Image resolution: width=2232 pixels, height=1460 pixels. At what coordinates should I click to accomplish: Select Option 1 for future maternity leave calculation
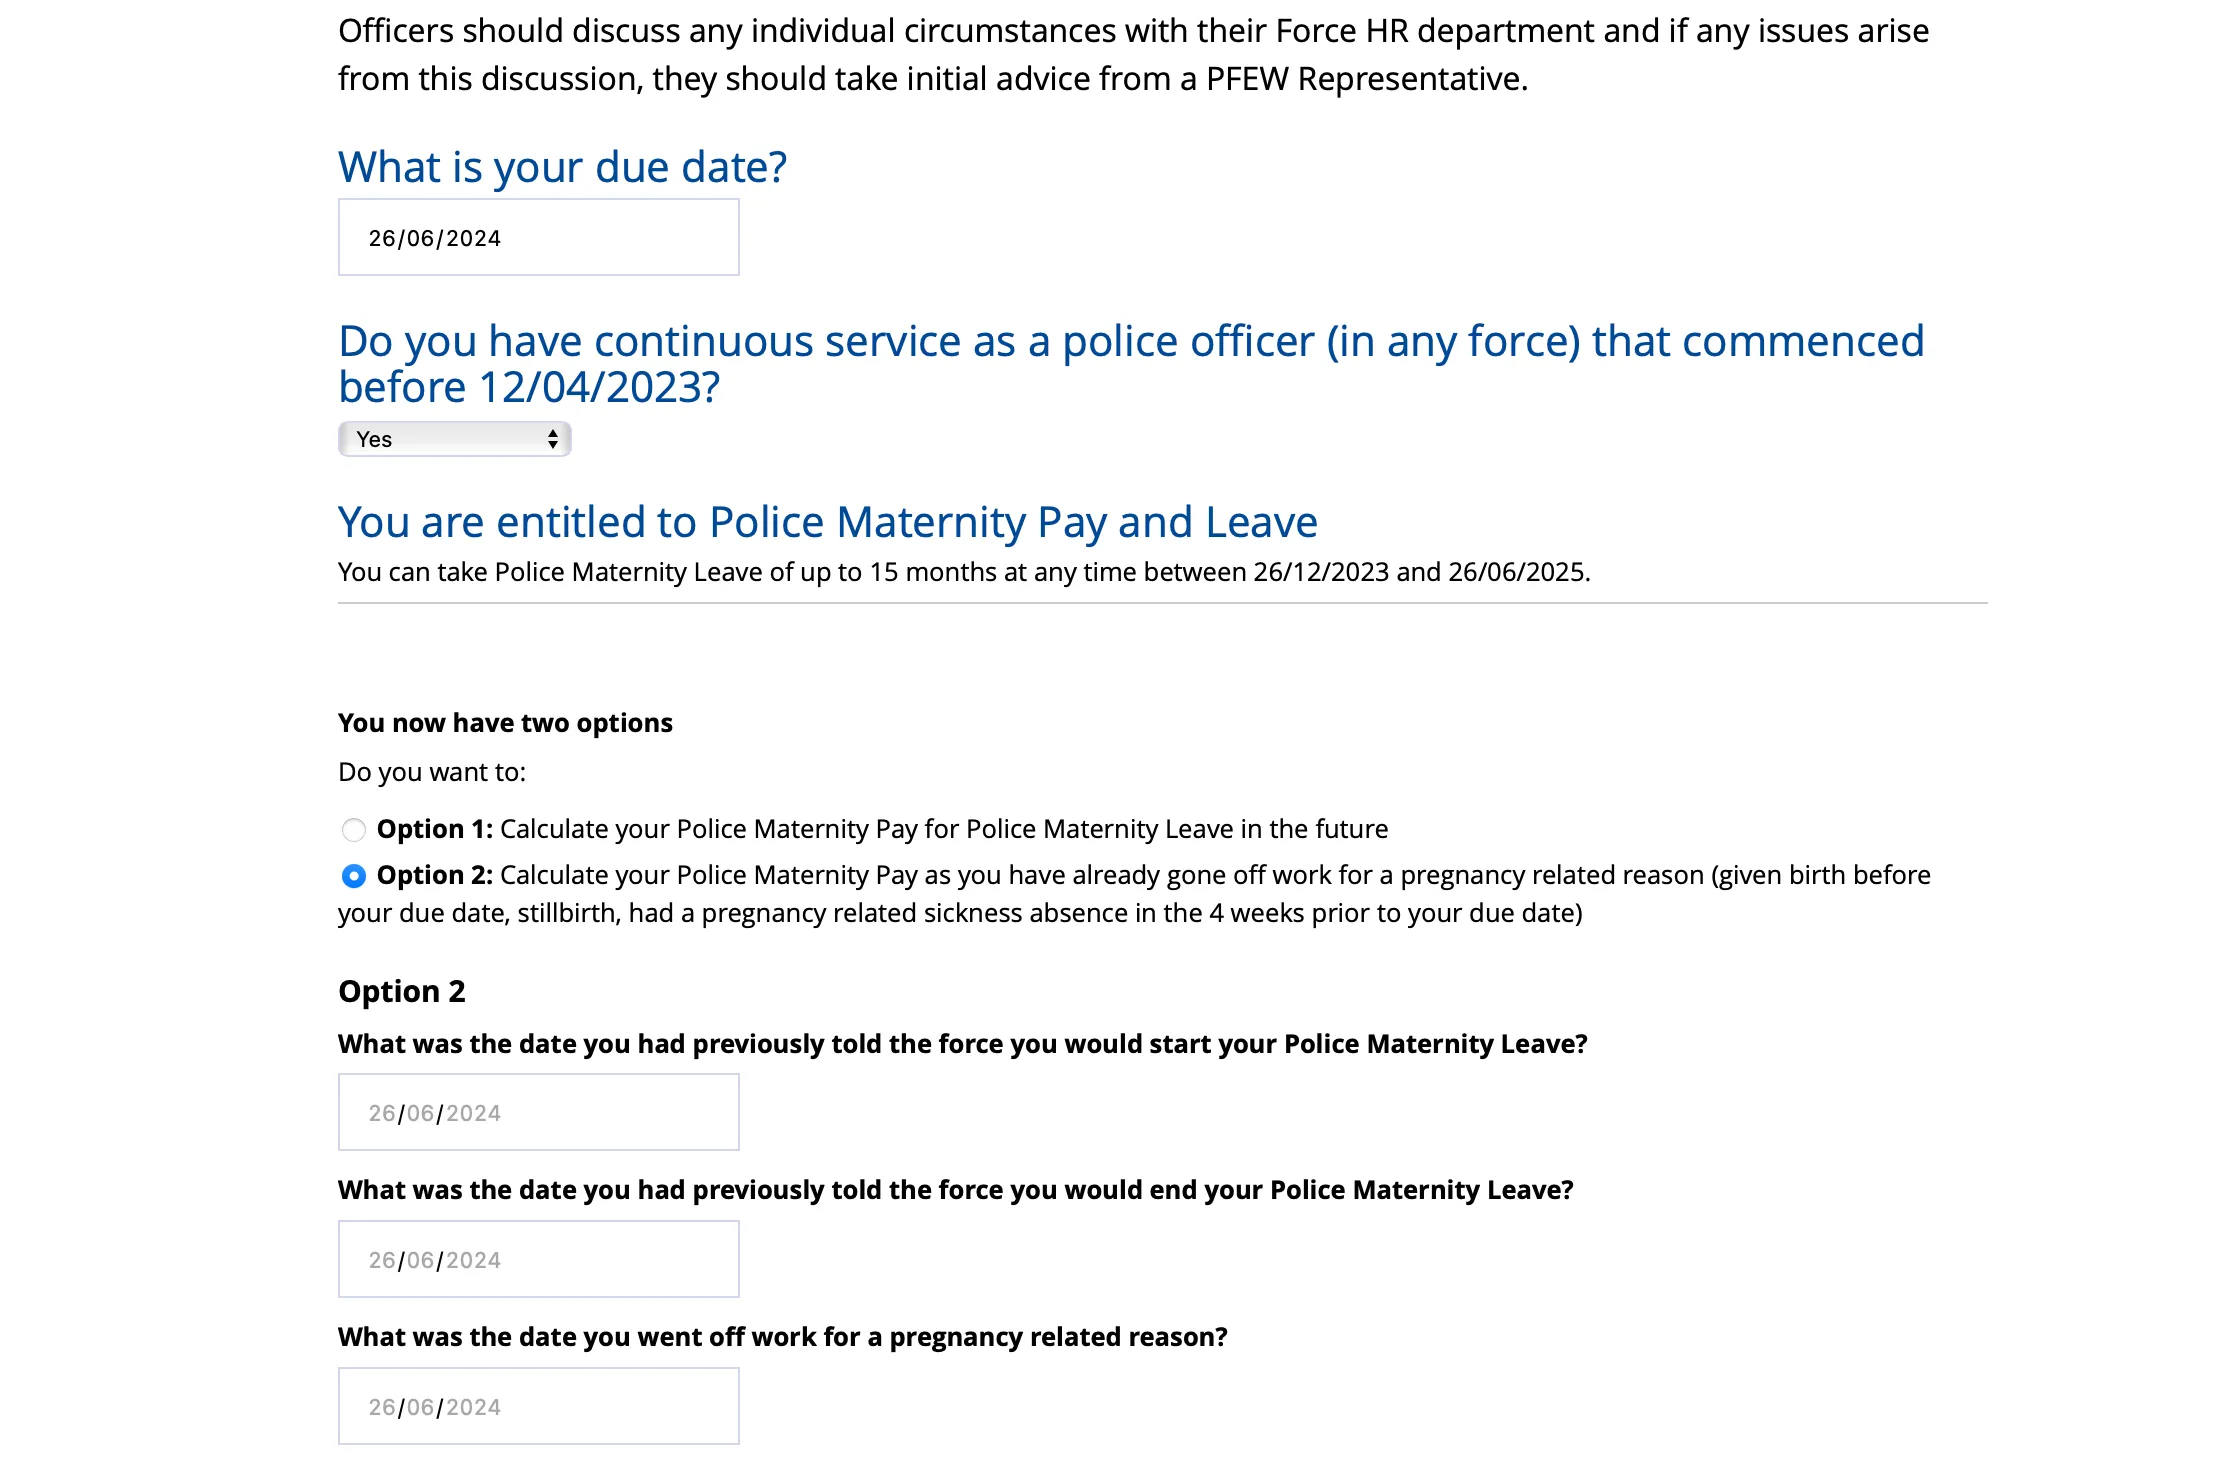pyautogui.click(x=353, y=829)
